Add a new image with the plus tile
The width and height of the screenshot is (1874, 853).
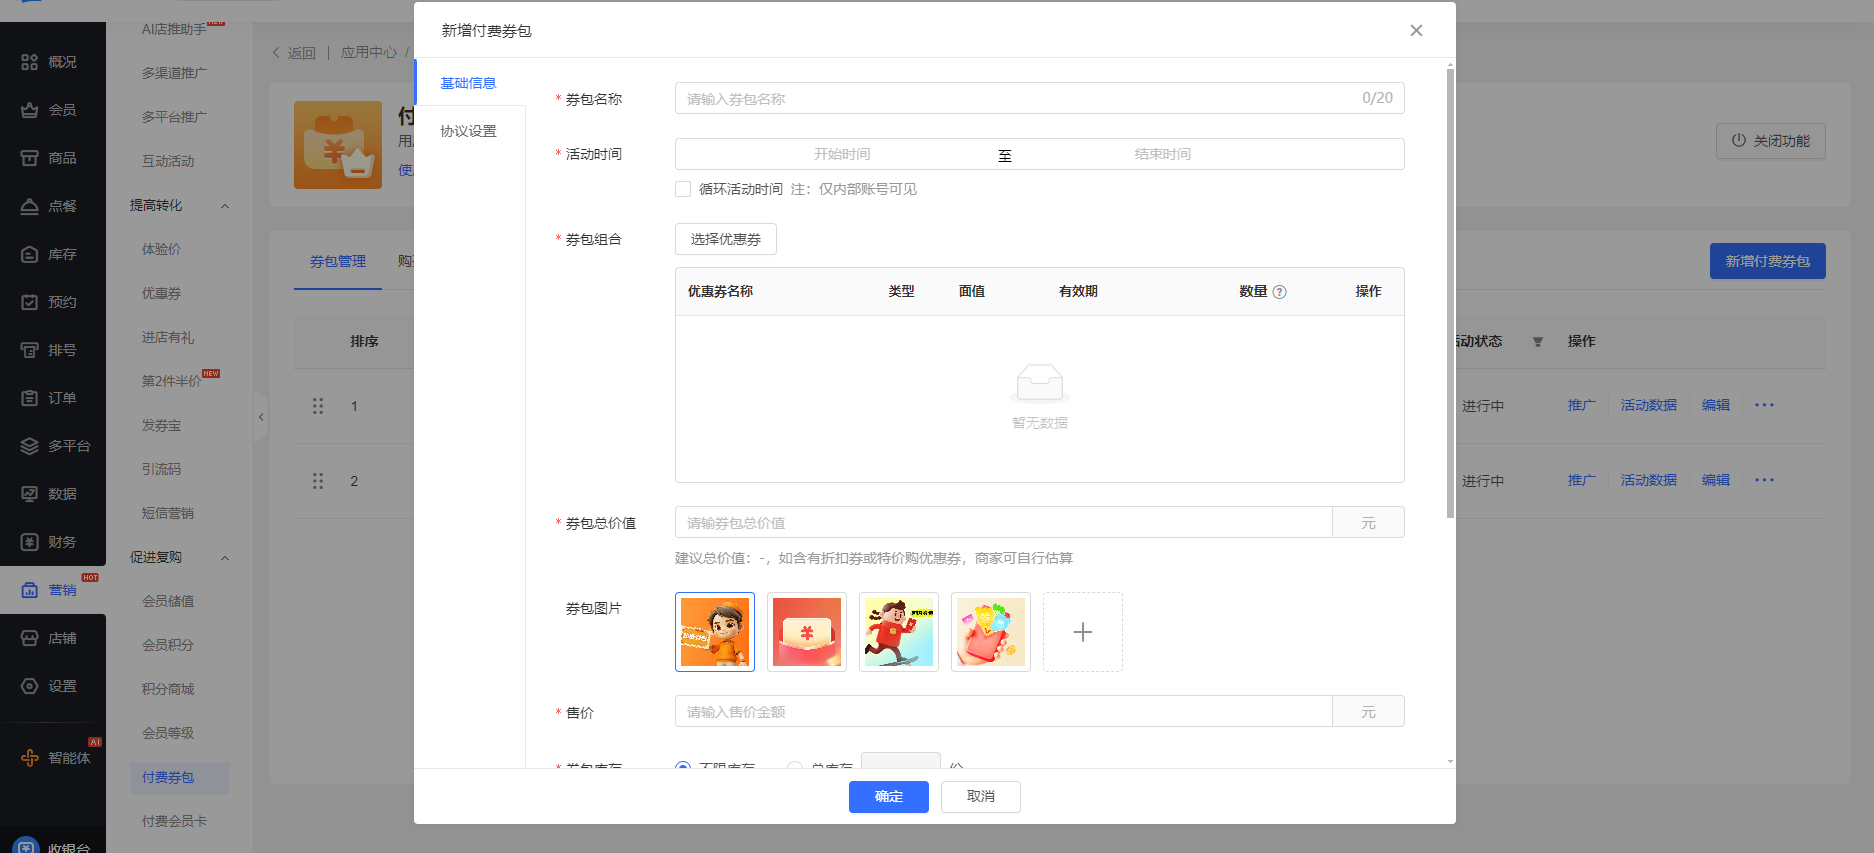[x=1082, y=632]
